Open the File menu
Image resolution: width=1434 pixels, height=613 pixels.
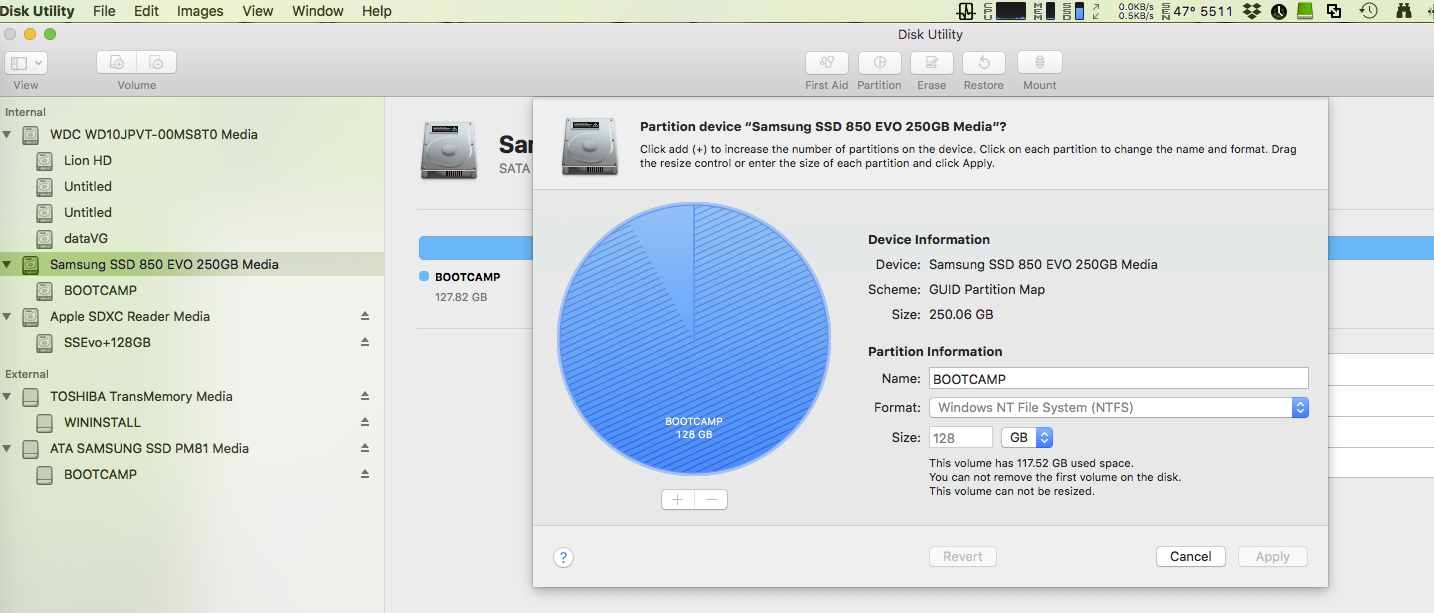(104, 11)
